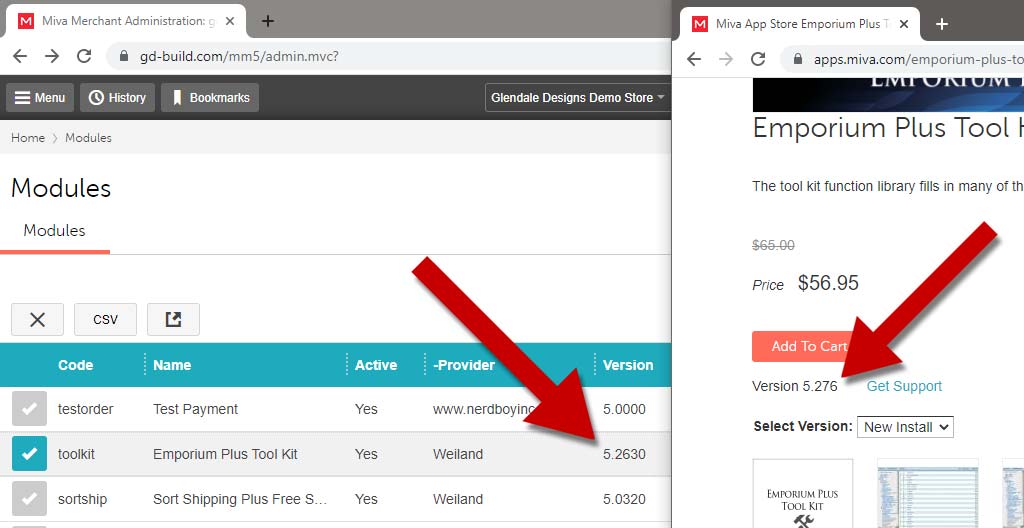Viewport: 1024px width, 528px height.
Task: Click version 5.0320 cell
Action: pos(624,499)
